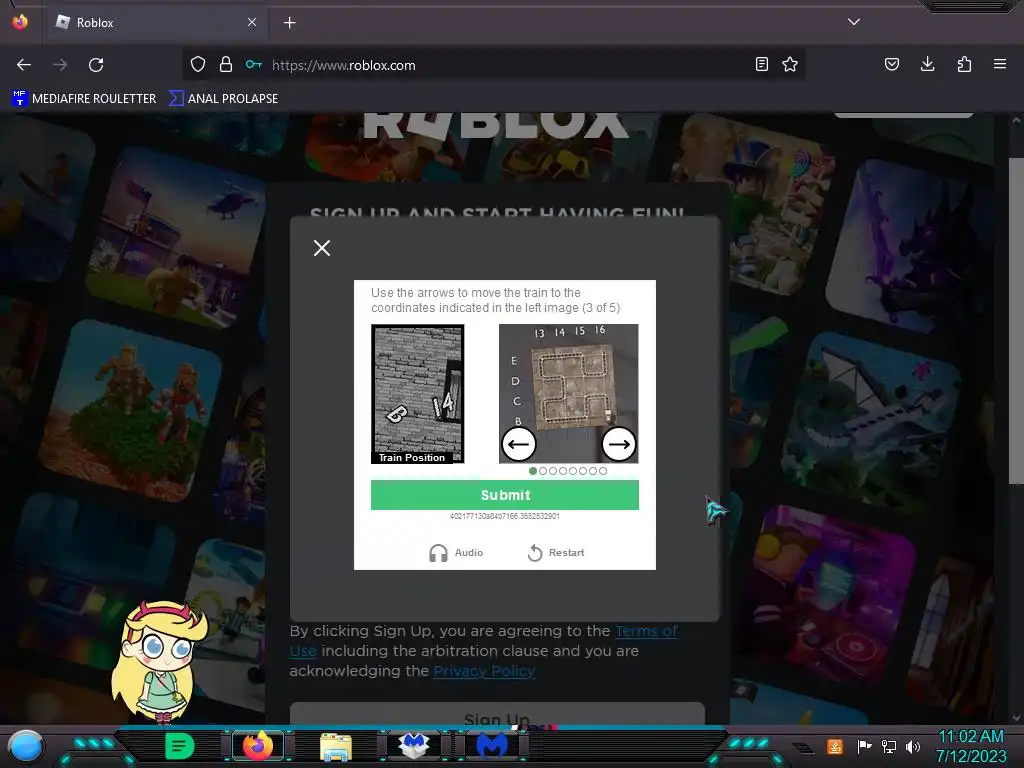Close the Roblox browser tab

252,22
